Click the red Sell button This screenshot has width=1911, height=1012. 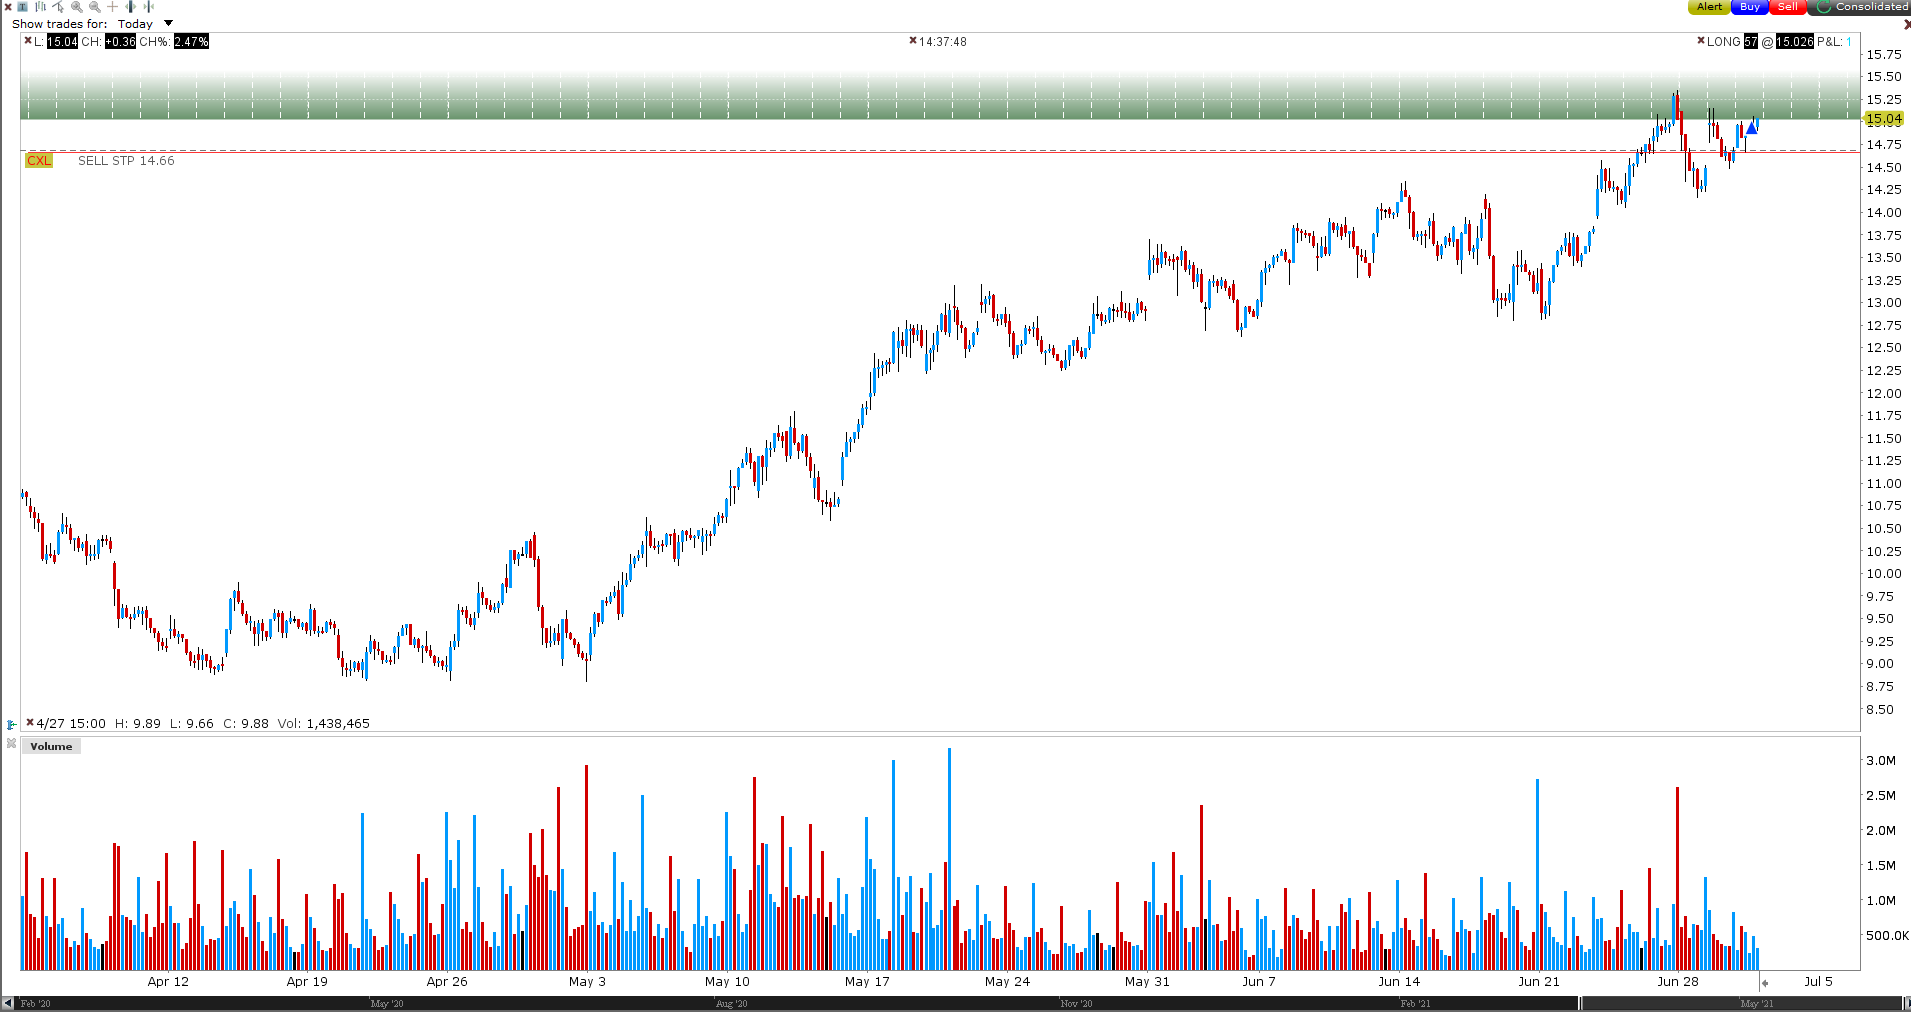1788,7
